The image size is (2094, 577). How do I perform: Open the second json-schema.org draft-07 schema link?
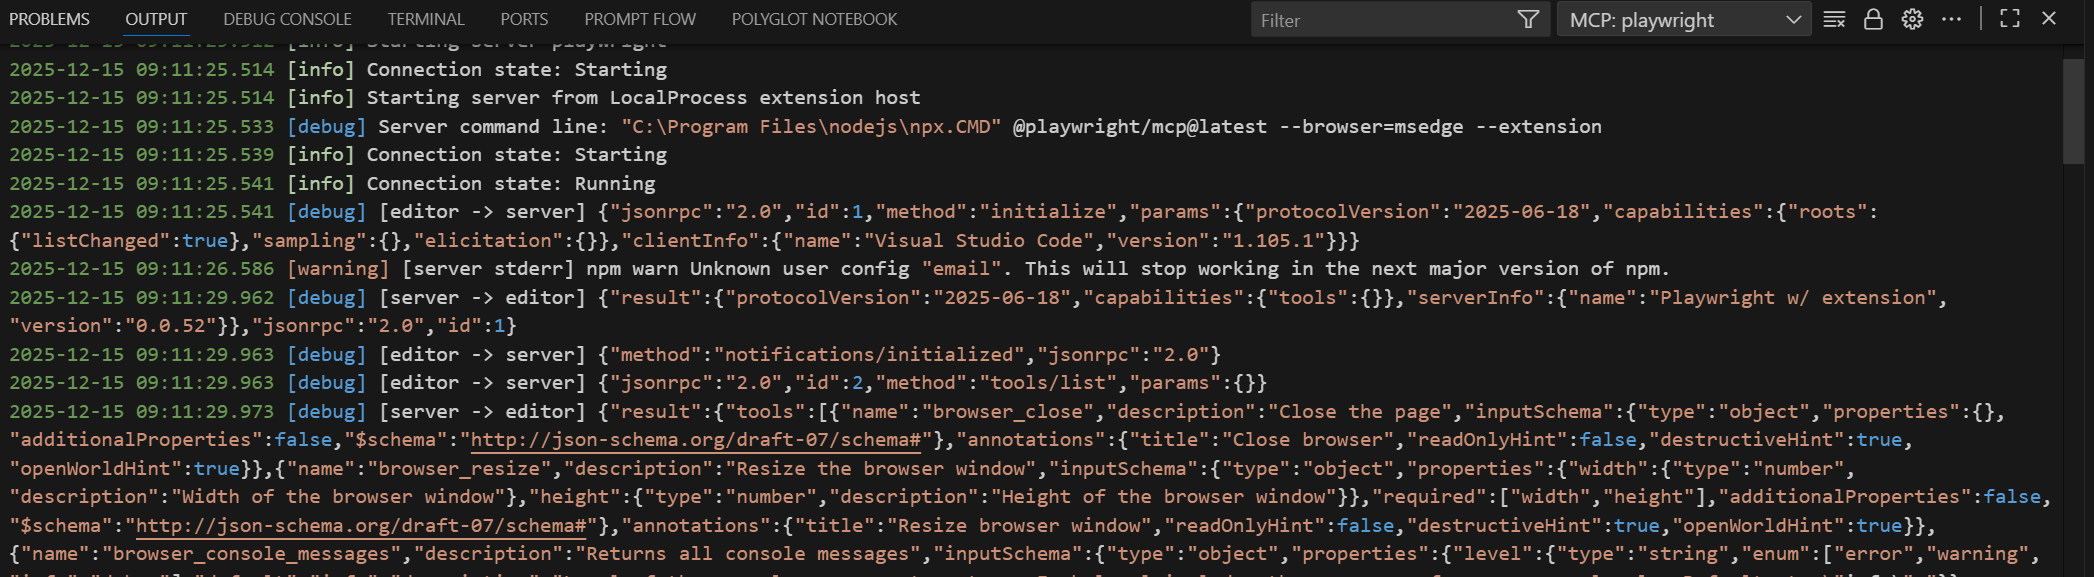tap(360, 526)
